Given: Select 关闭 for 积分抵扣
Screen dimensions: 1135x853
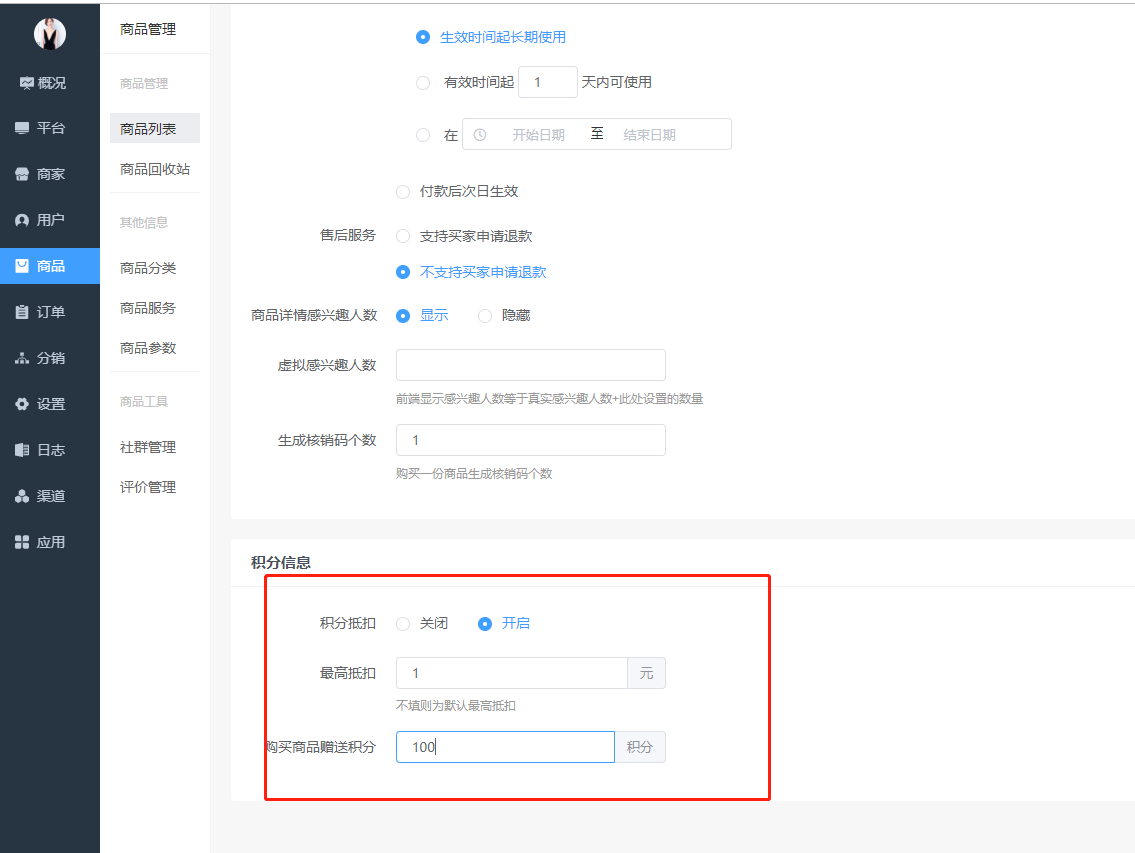Looking at the screenshot, I should [x=403, y=623].
